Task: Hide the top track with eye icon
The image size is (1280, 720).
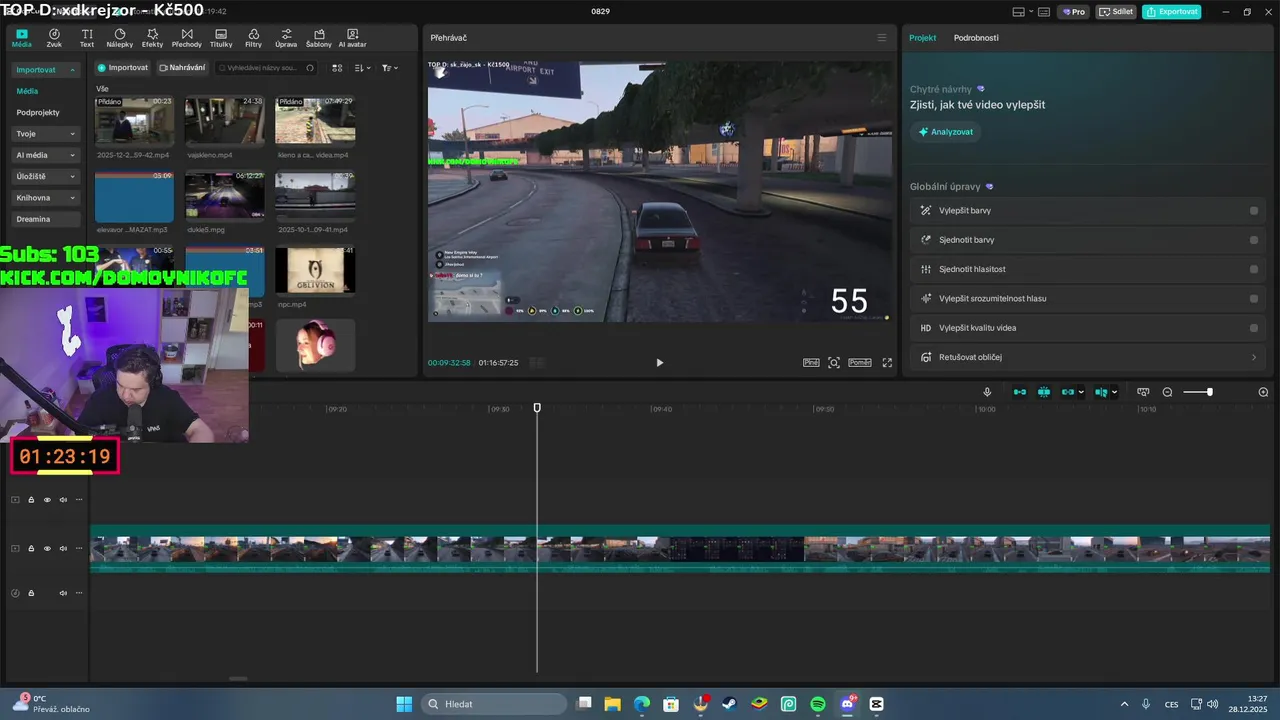Action: tap(47, 500)
